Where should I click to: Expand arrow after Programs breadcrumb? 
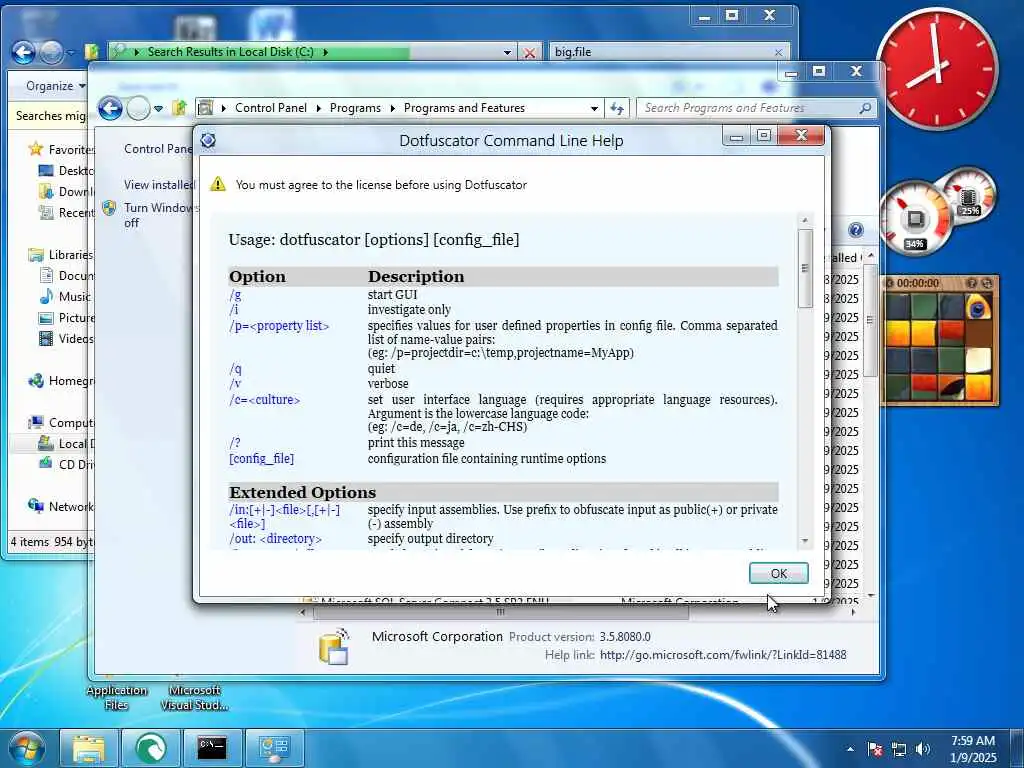click(x=393, y=108)
